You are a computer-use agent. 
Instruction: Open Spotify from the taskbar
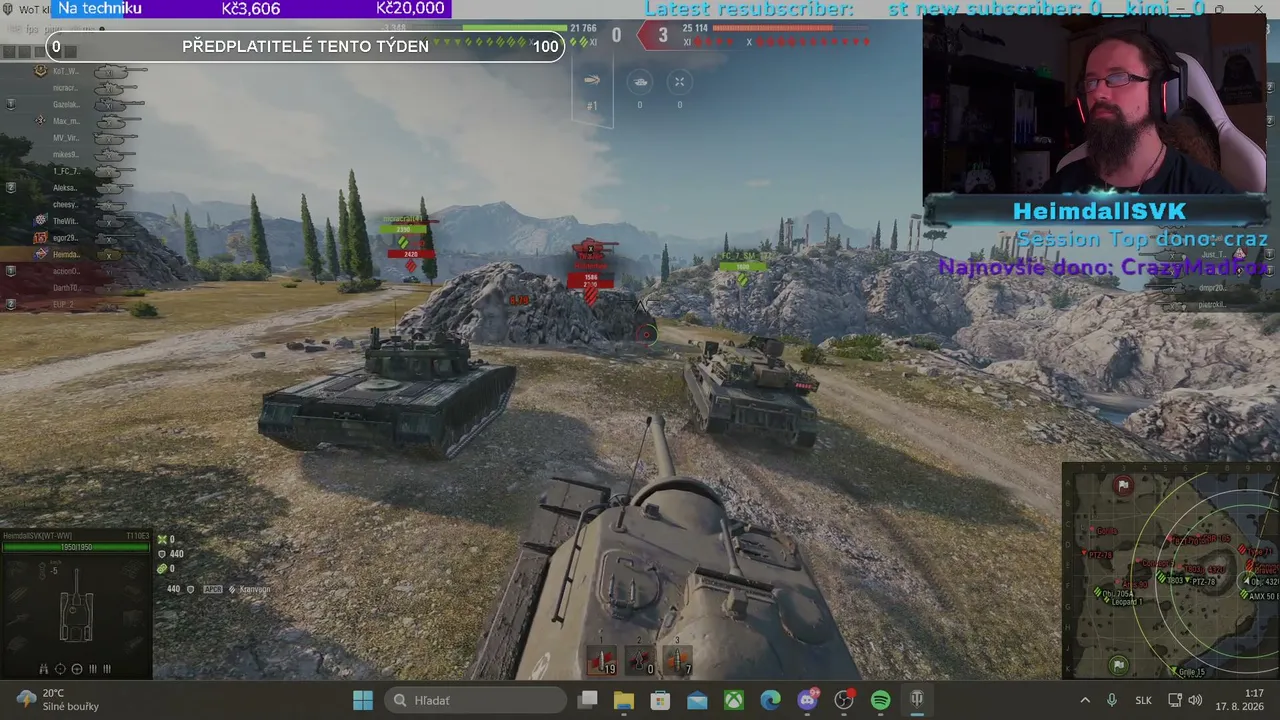click(880, 700)
